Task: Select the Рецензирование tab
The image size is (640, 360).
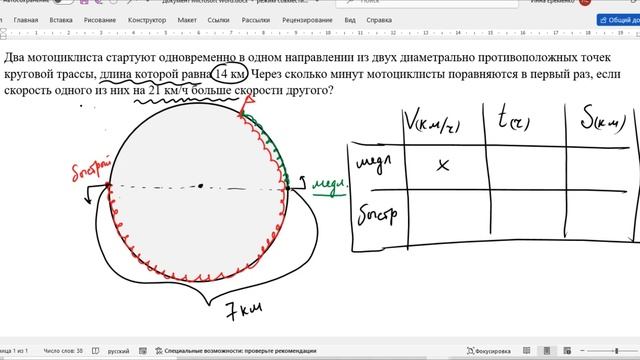Action: [x=307, y=20]
